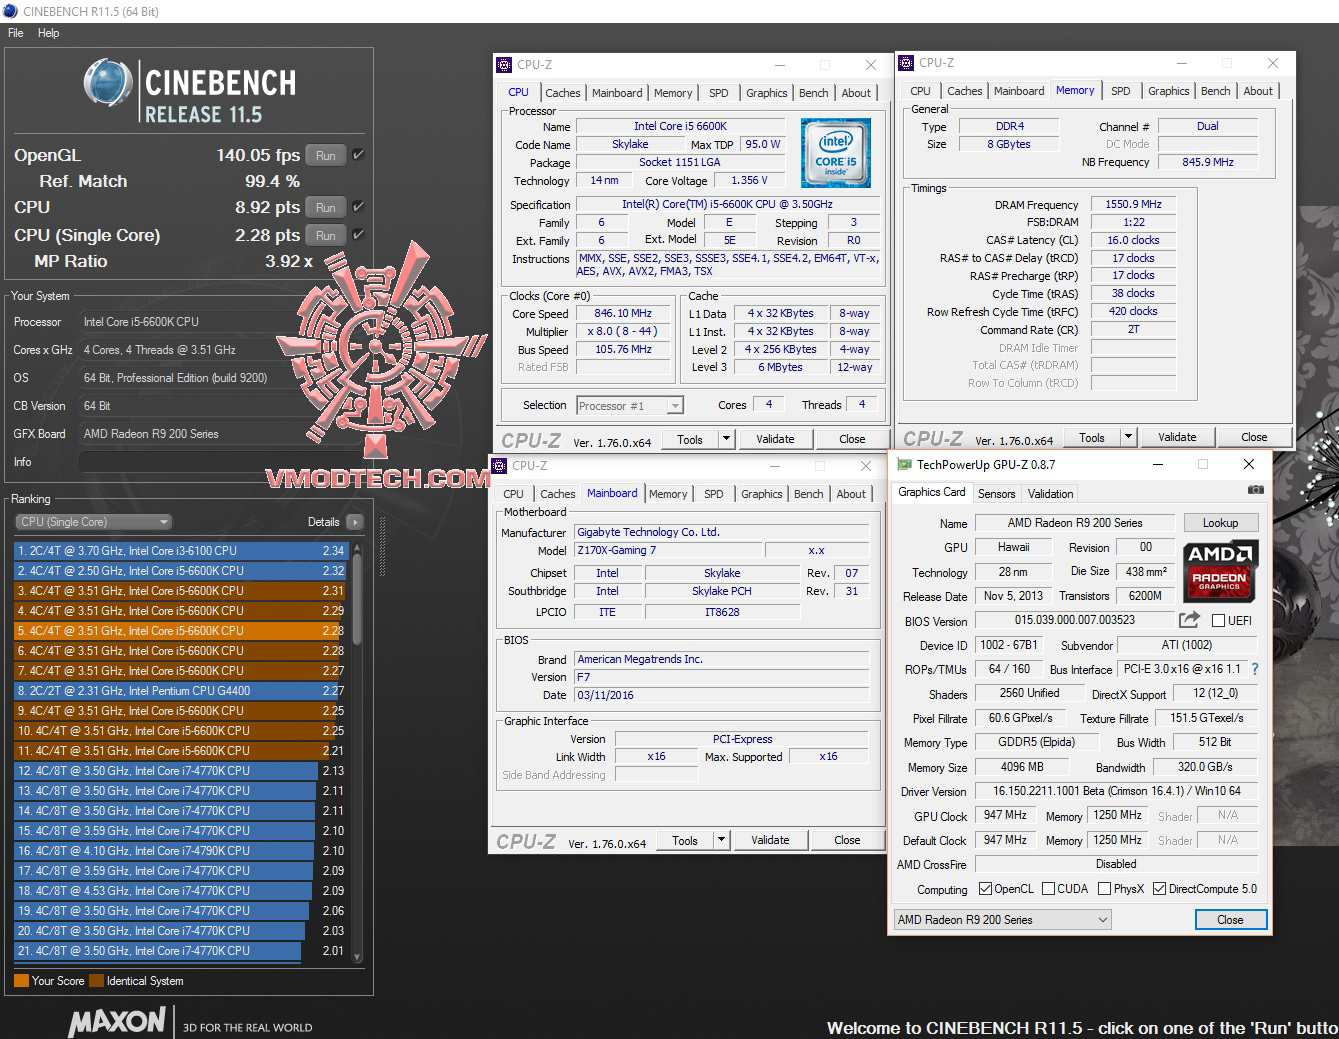Click Validate in the Processor CPU-Z window
1339x1039 pixels.
point(775,439)
